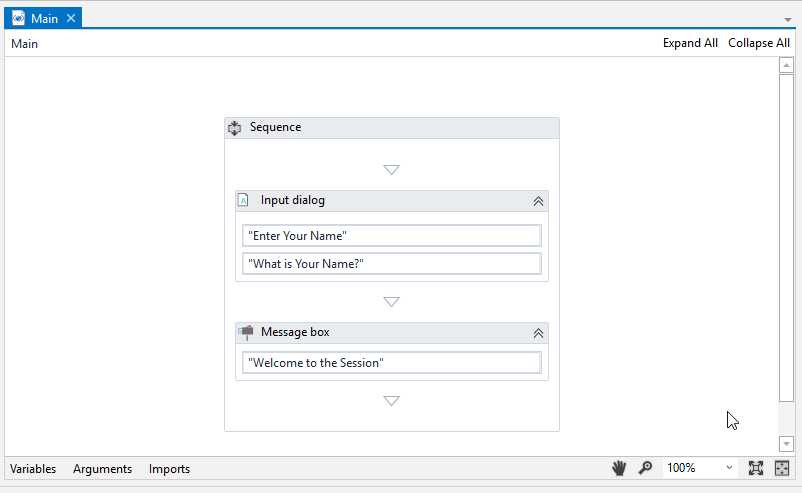Click the magnifier zoom icon
The image size is (802, 493).
pyautogui.click(x=646, y=468)
